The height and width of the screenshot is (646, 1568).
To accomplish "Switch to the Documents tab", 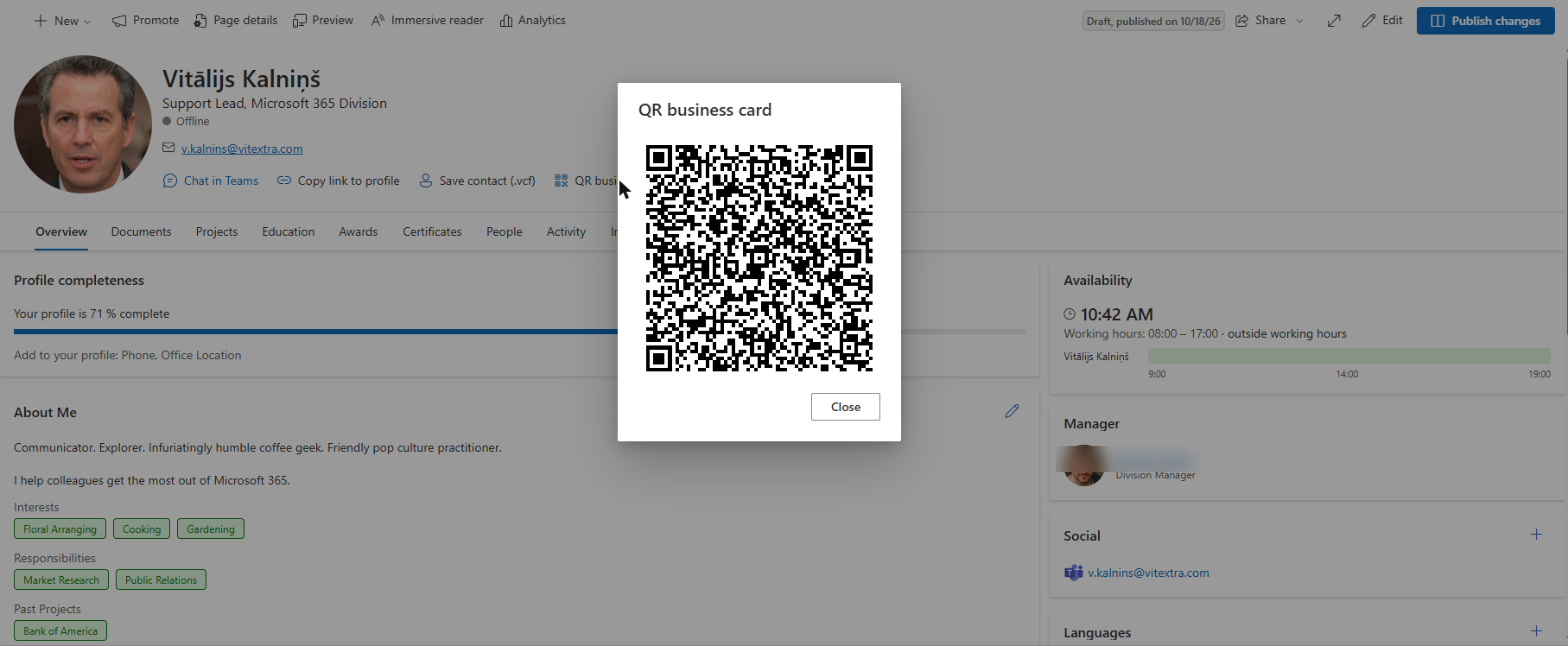I will (x=141, y=231).
